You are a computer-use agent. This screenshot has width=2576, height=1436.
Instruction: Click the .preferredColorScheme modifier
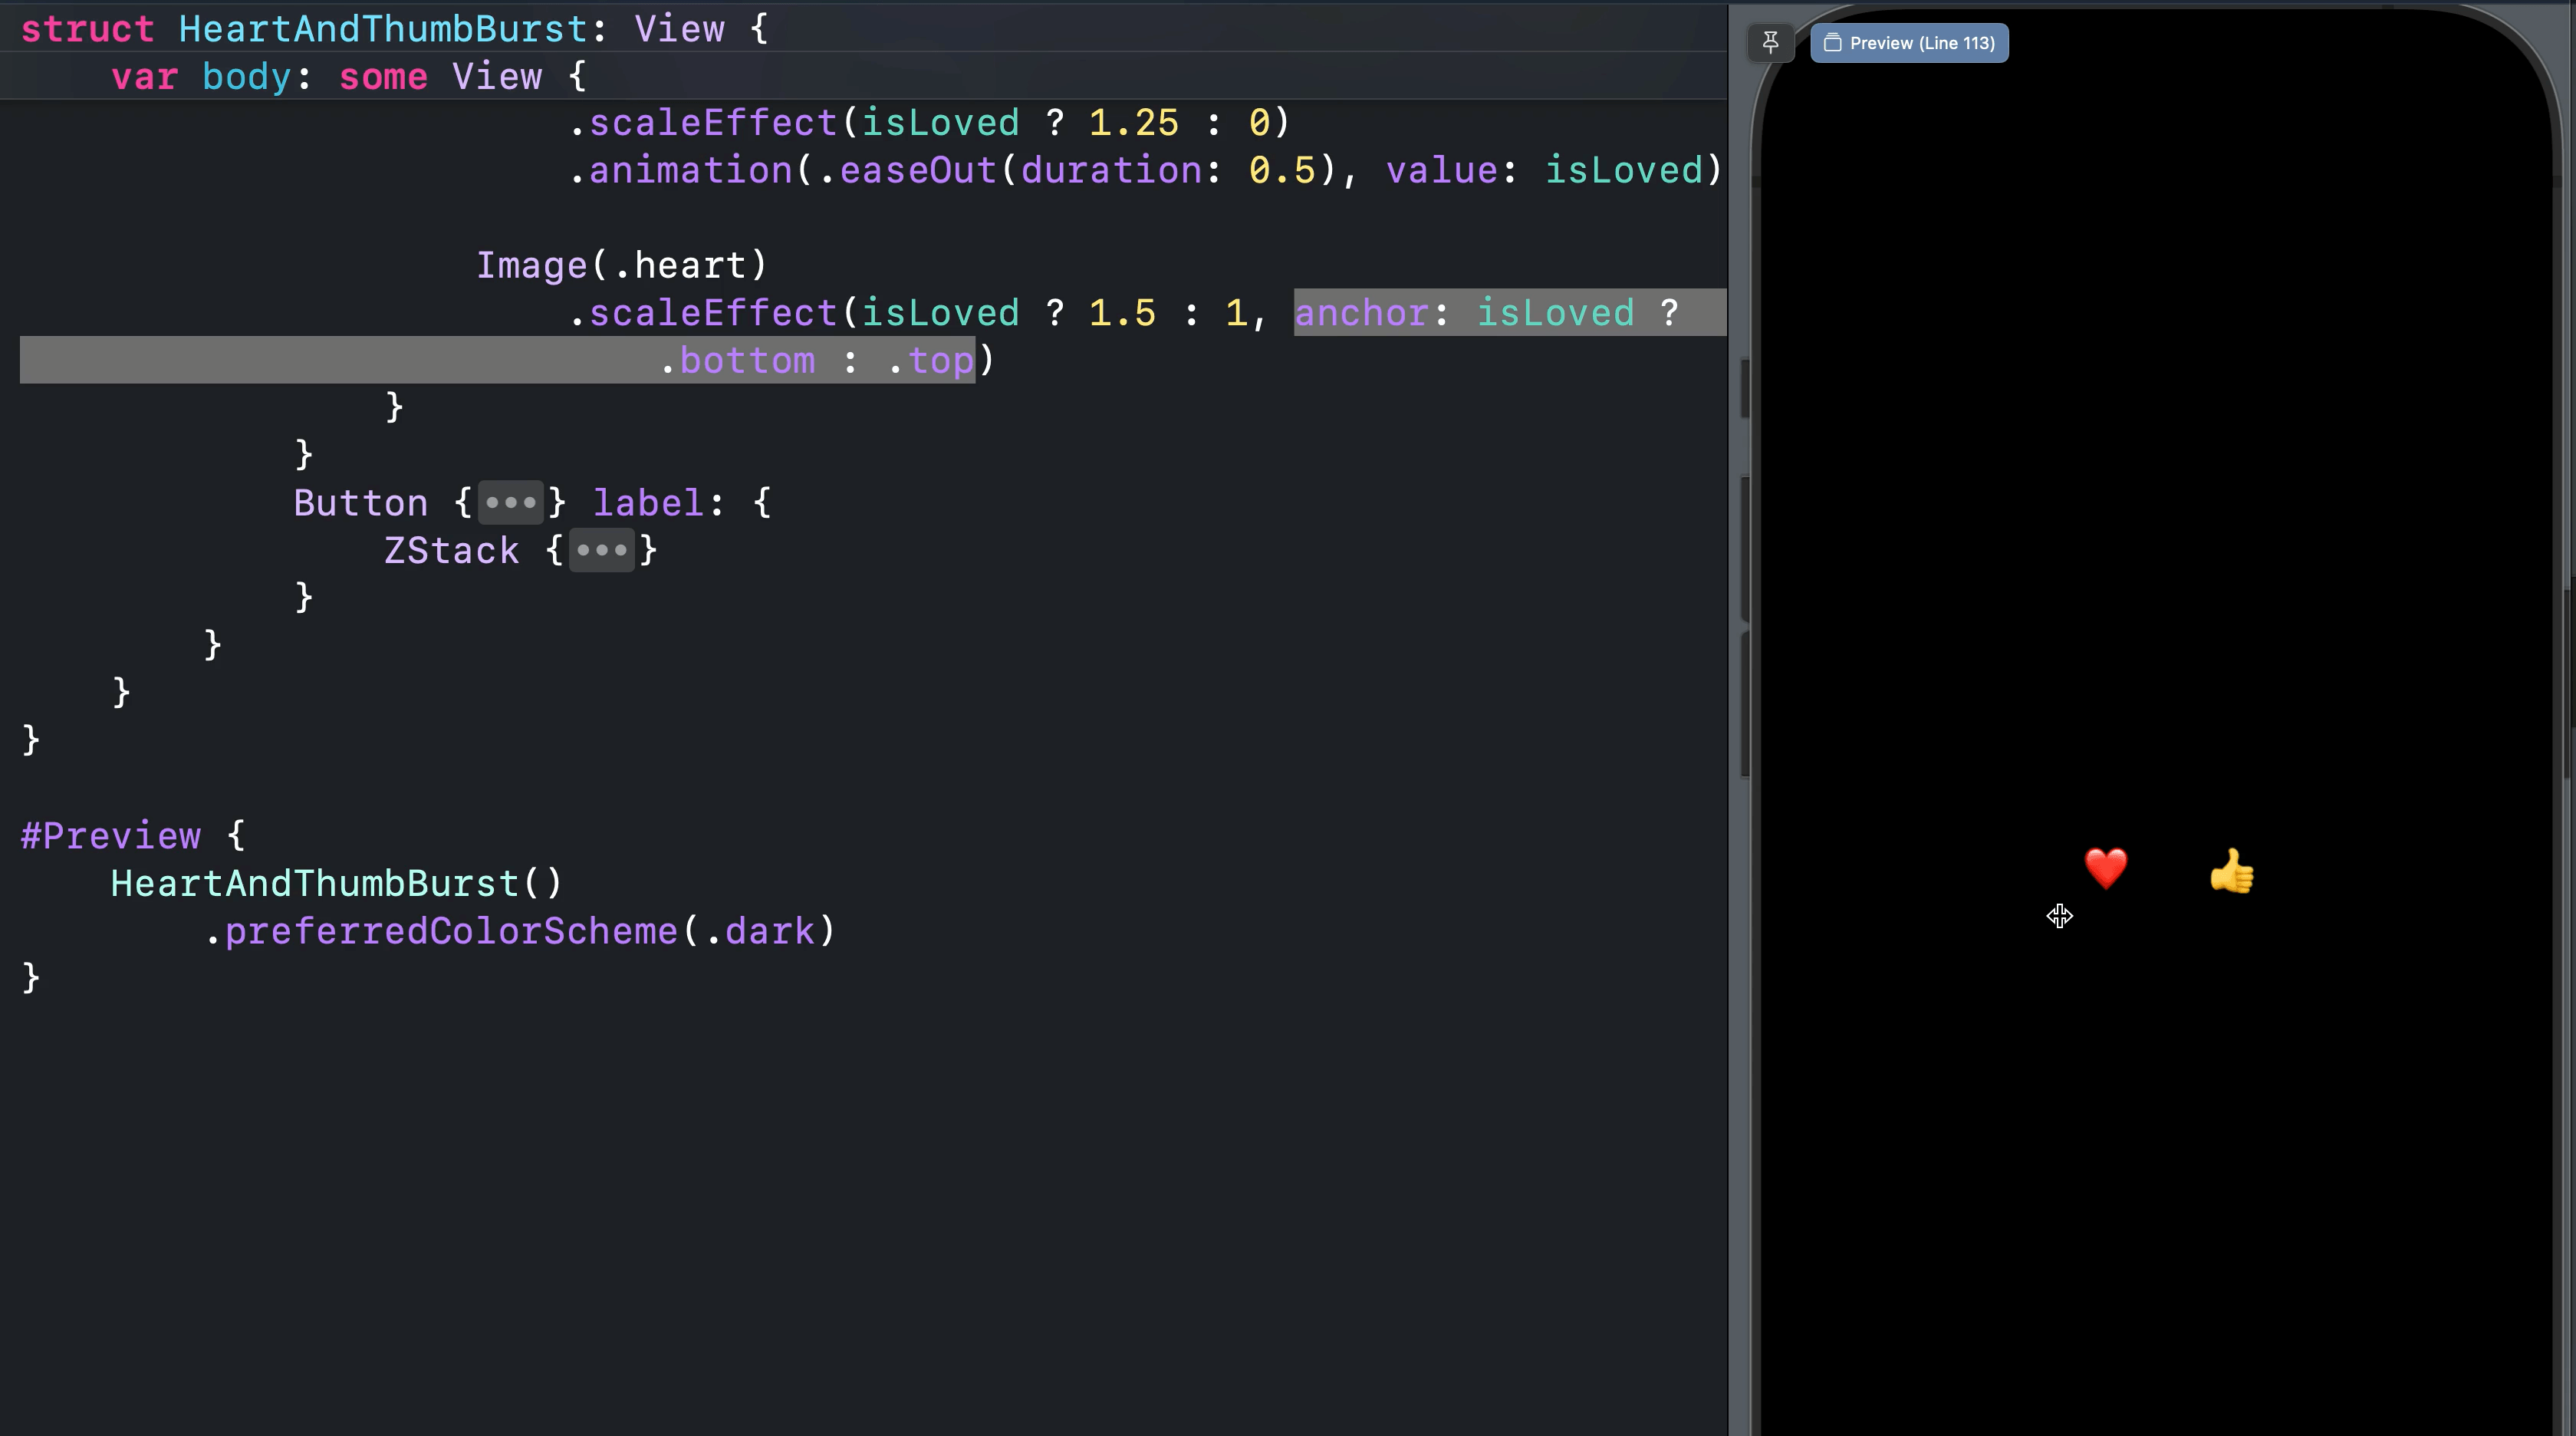click(450, 931)
